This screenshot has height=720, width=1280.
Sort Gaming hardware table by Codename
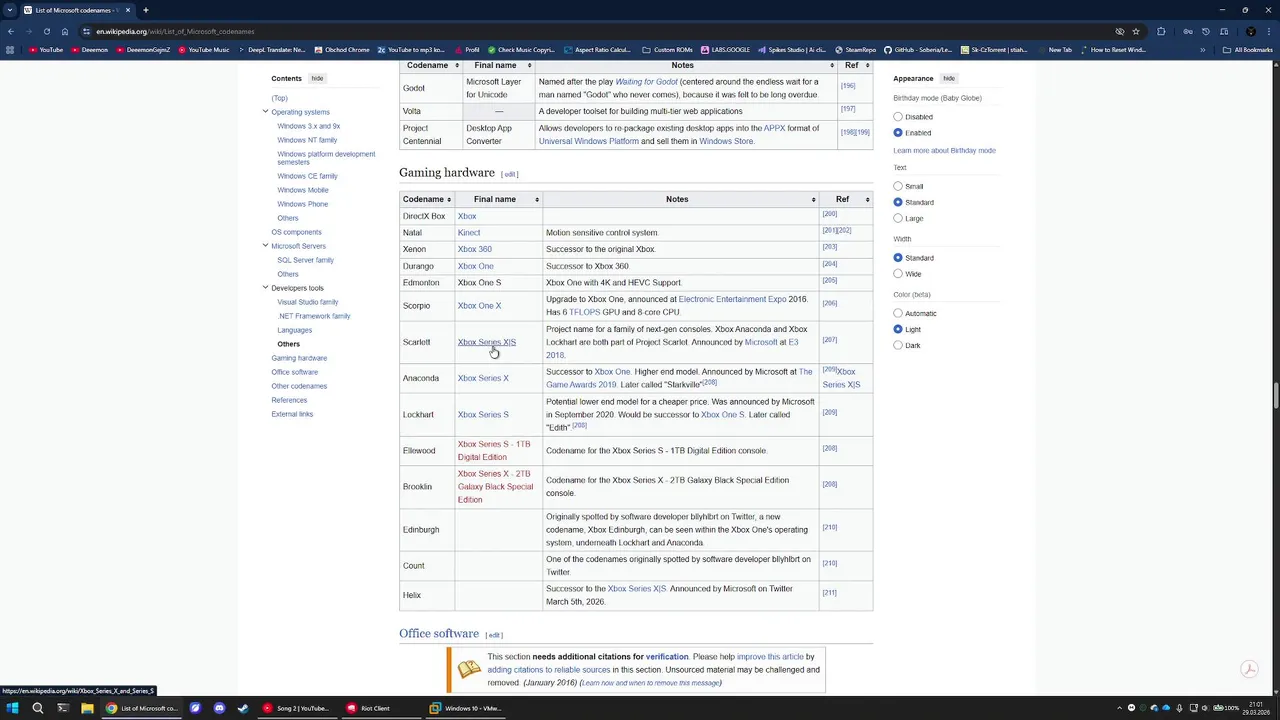[427, 199]
